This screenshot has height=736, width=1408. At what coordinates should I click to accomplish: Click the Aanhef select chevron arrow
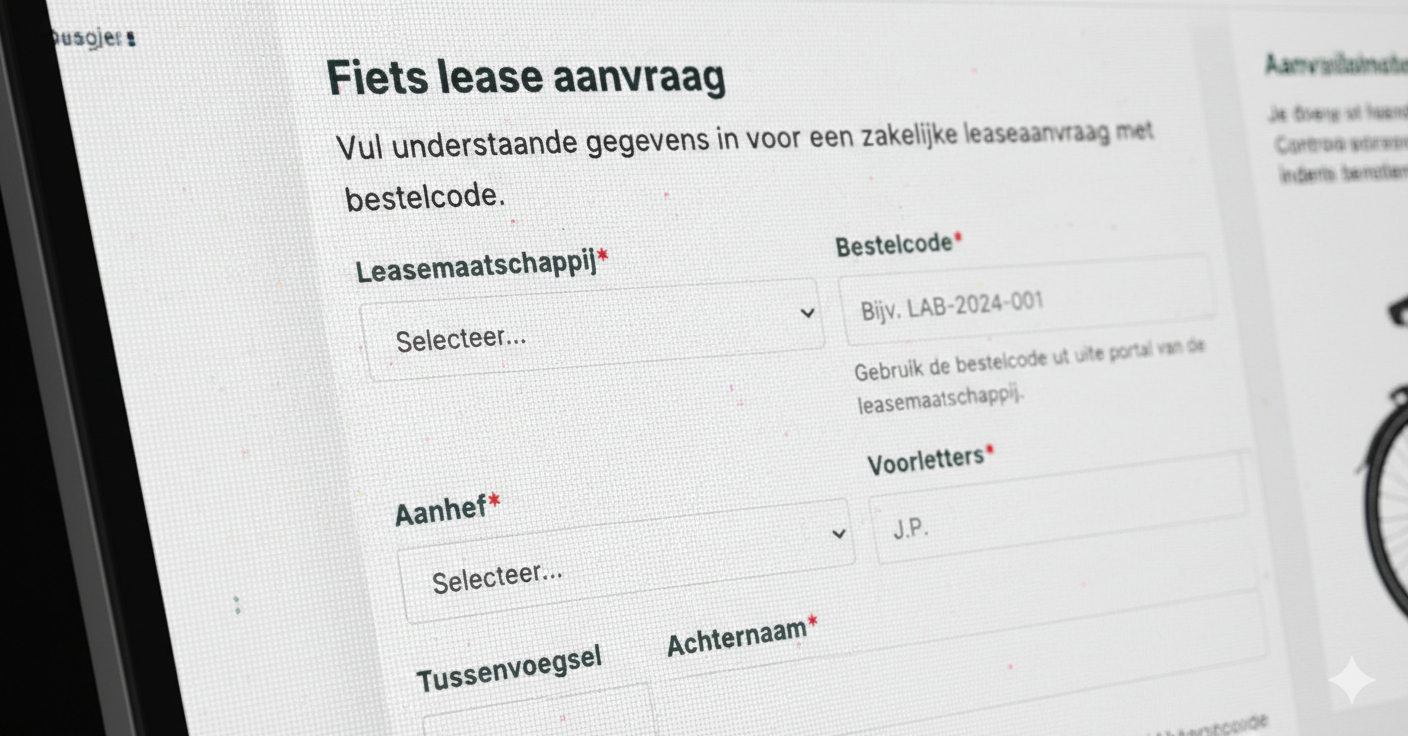[838, 534]
